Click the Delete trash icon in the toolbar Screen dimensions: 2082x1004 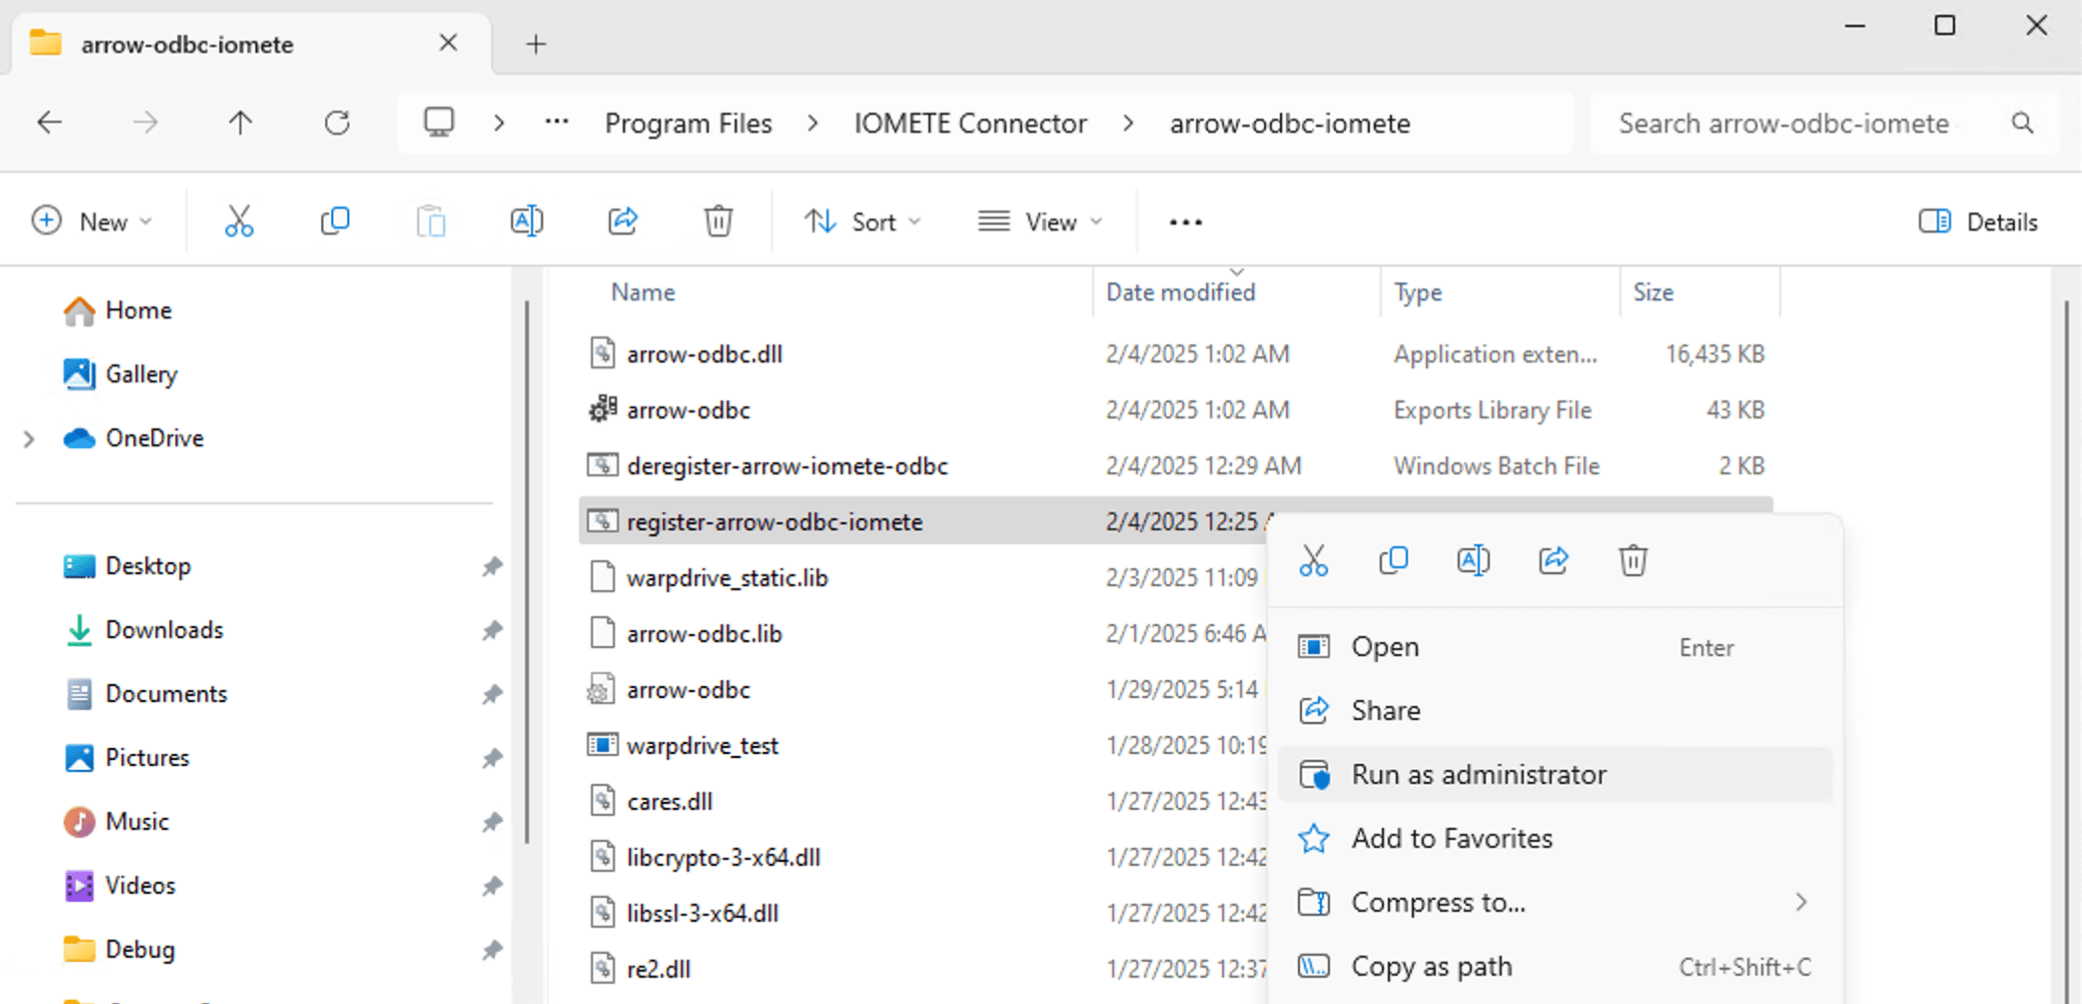[x=718, y=221]
